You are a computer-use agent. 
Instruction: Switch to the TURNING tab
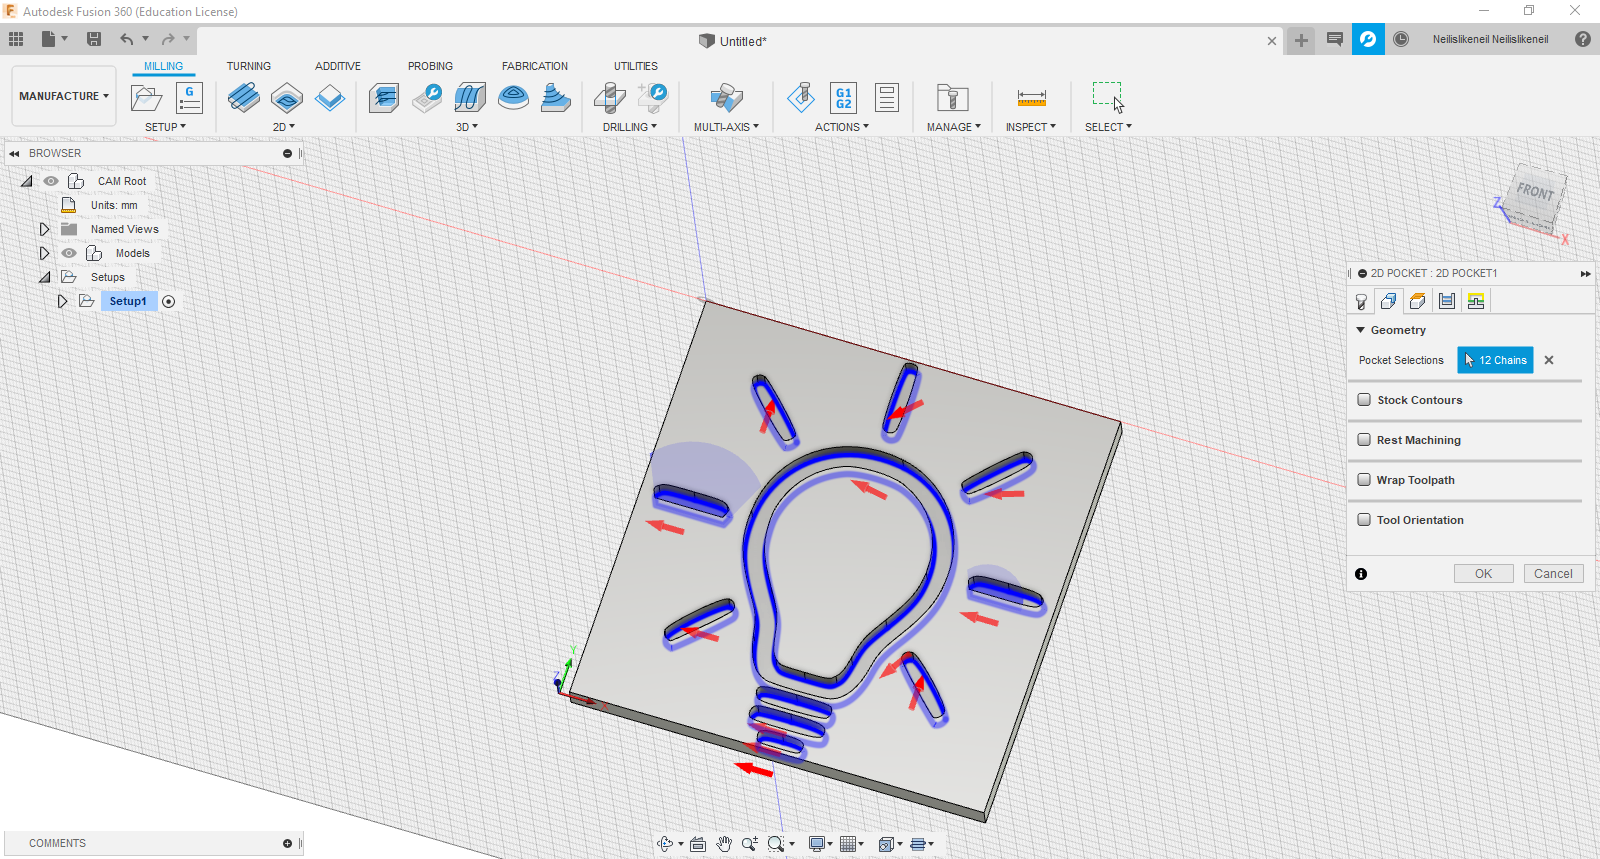(x=248, y=66)
